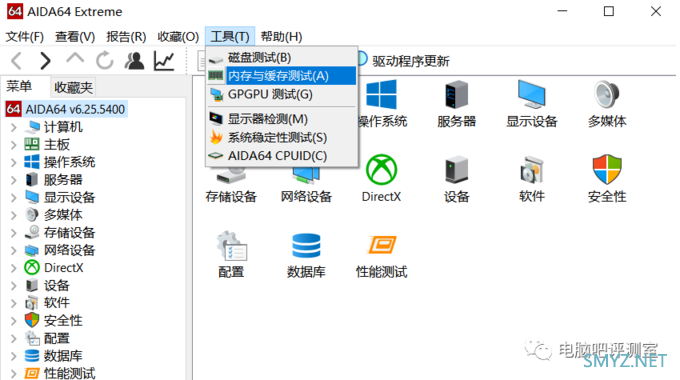
Task: Open the 帮助(H) menu
Action: (281, 37)
